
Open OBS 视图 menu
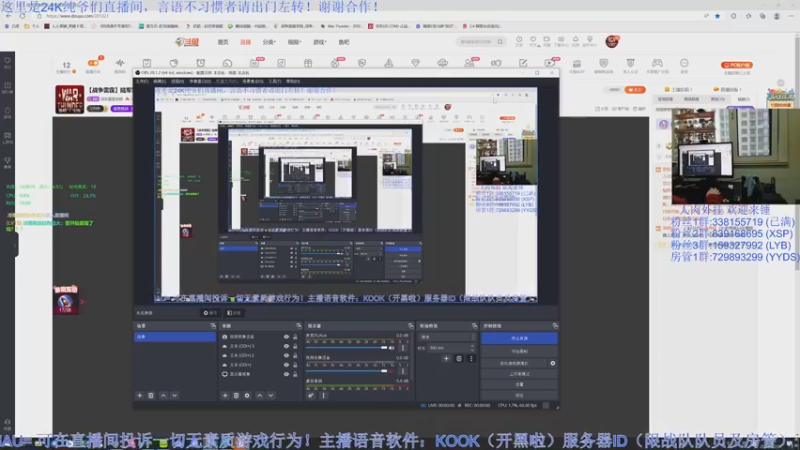pyautogui.click(x=177, y=81)
